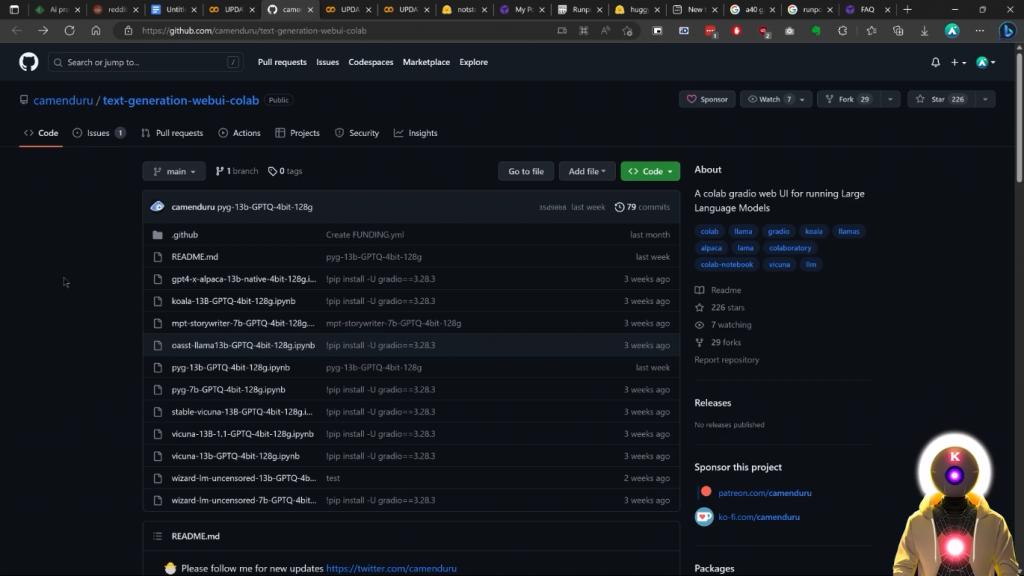The height and width of the screenshot is (576, 1024).
Task: Expand the Watch options dropdown
Action: click(802, 99)
